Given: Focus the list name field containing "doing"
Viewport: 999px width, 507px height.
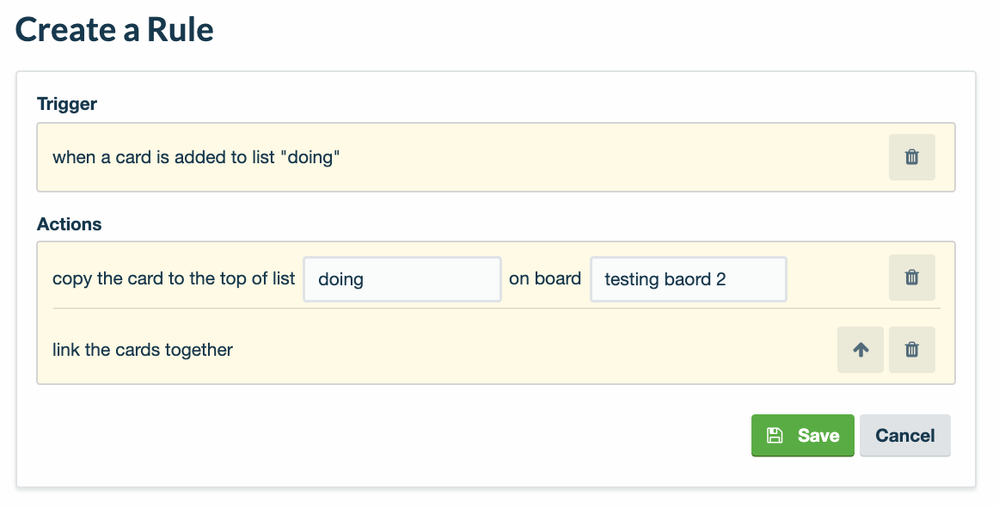Looking at the screenshot, I should pos(401,280).
